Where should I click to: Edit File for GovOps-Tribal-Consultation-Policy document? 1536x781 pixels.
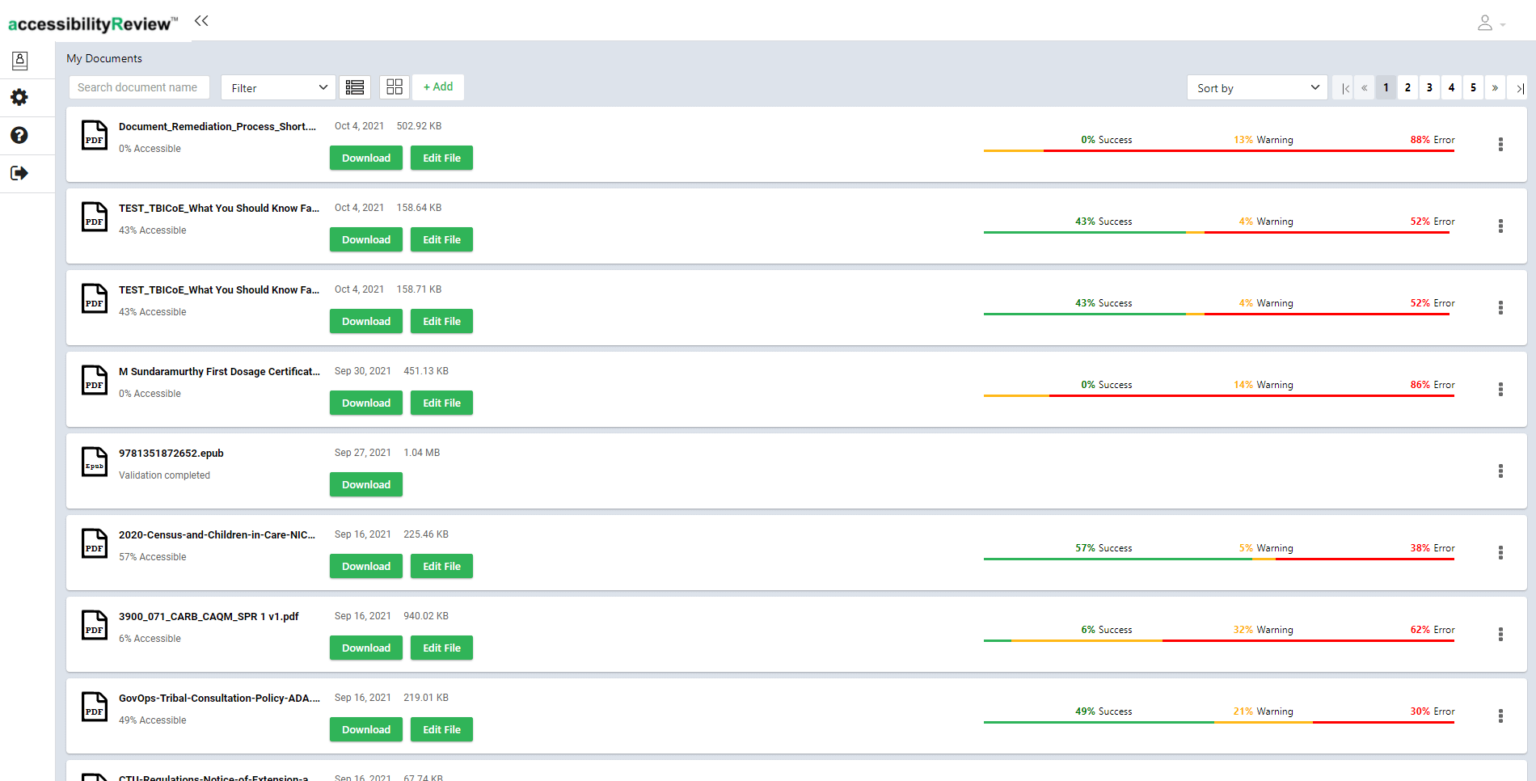(441, 730)
